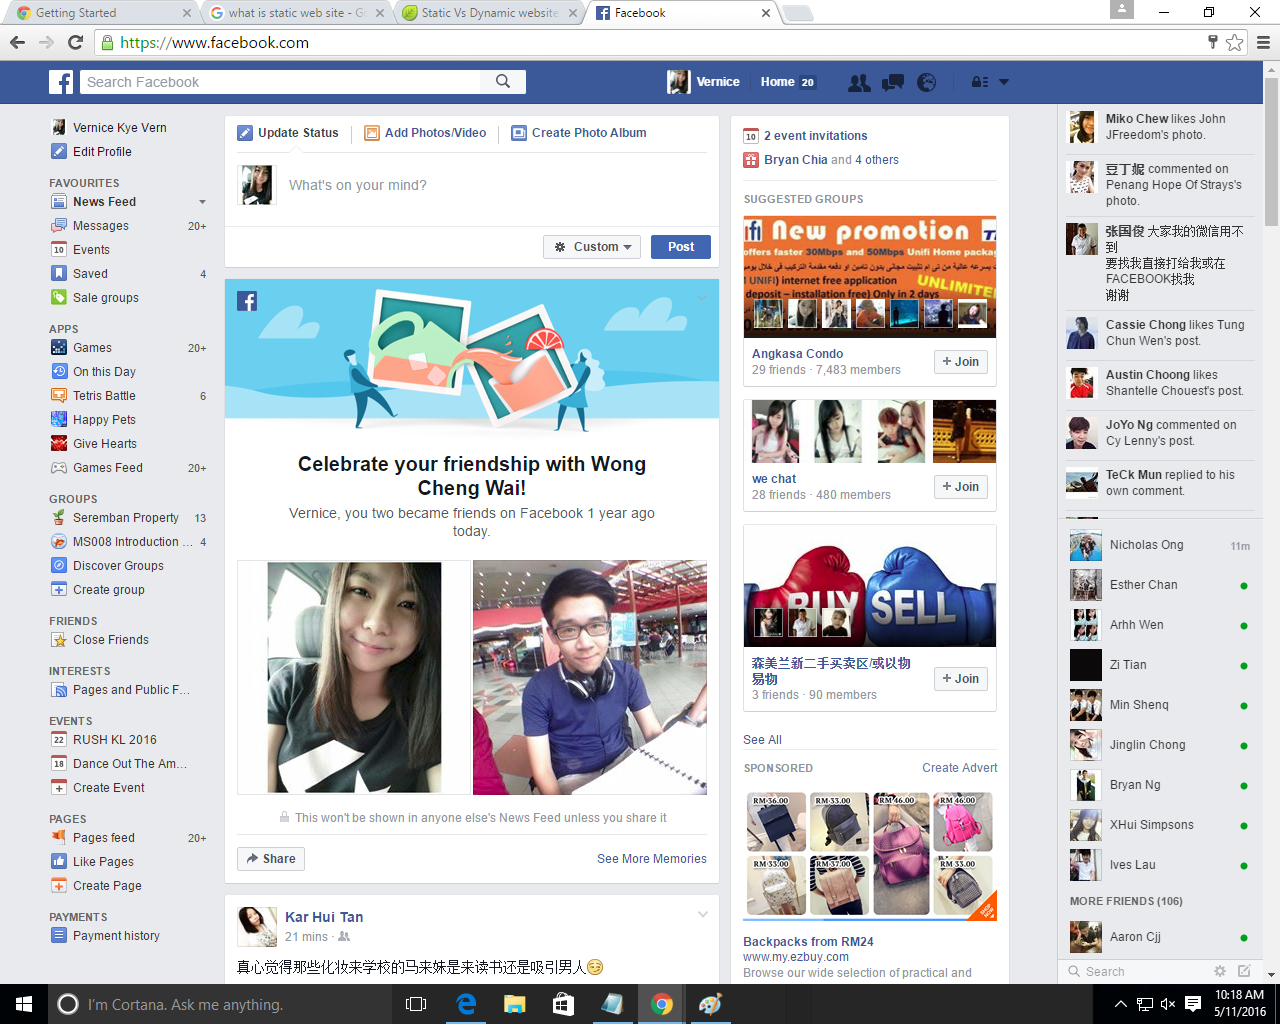Click the chat Search field

click(1137, 971)
